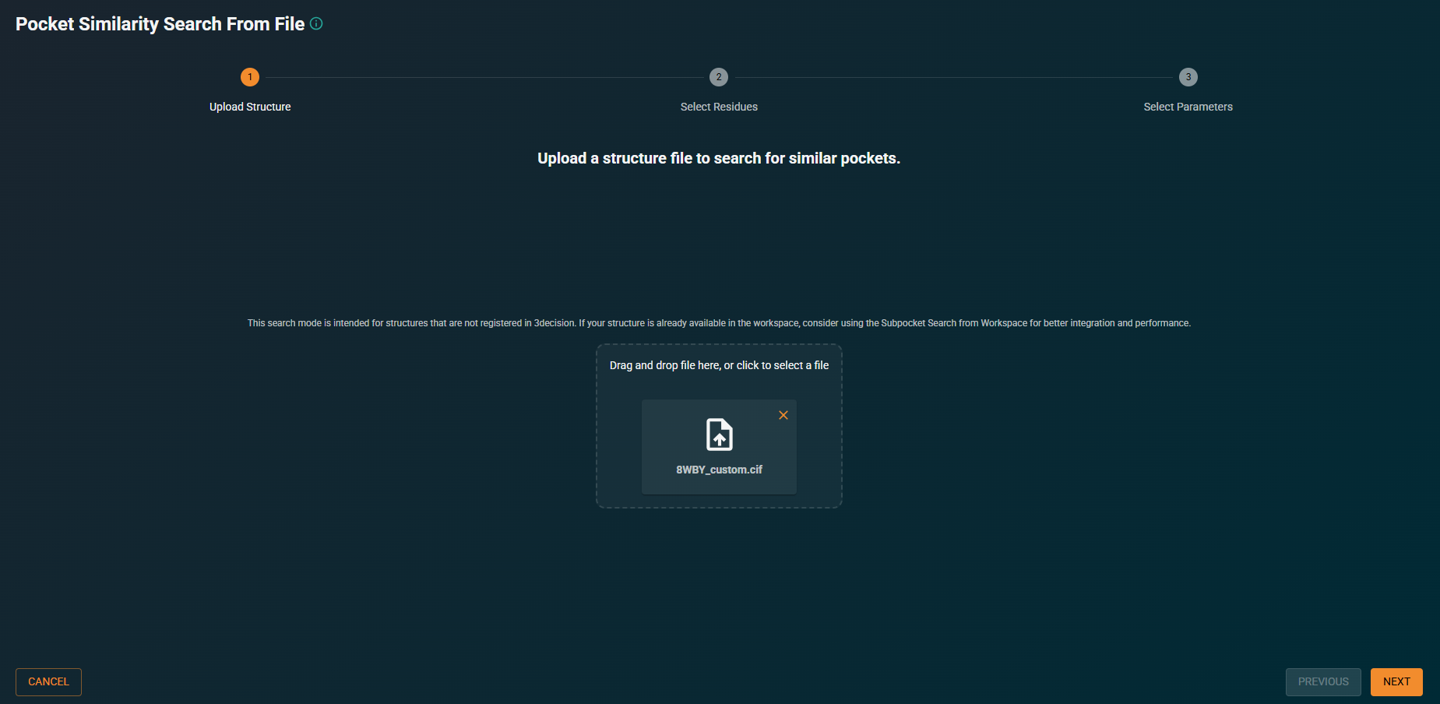Select step 1 circle in the wizard
The height and width of the screenshot is (704, 1440).
click(x=249, y=76)
